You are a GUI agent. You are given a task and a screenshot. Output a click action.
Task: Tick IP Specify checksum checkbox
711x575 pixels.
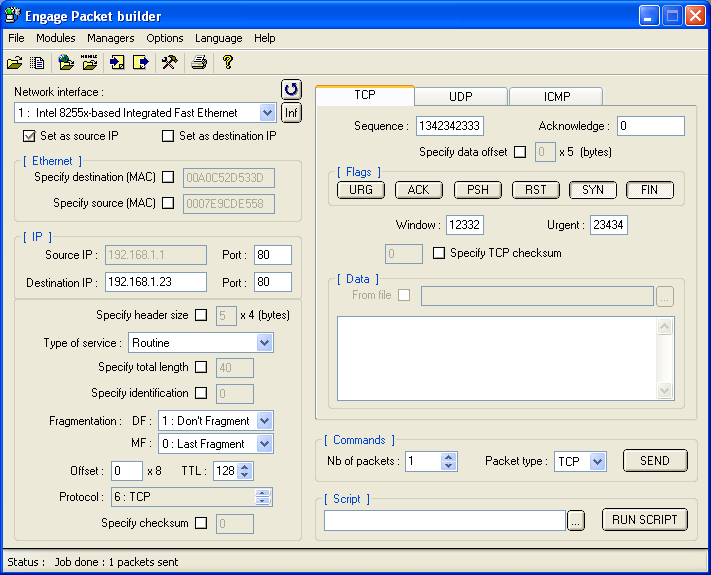pyautogui.click(x=201, y=523)
